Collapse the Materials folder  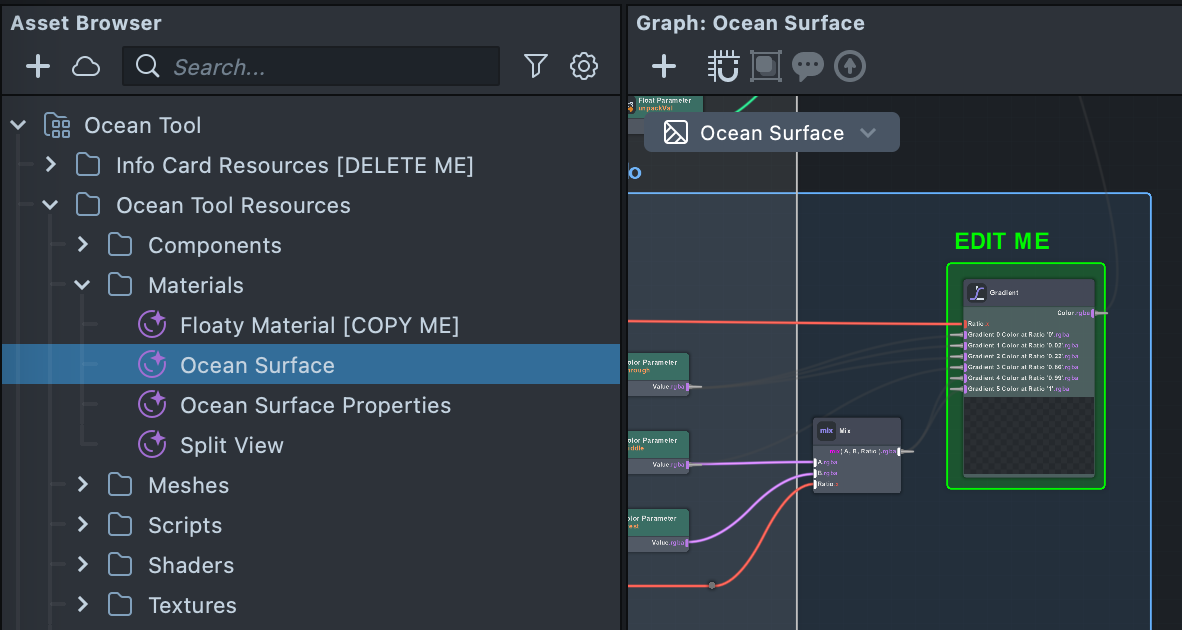pos(83,286)
